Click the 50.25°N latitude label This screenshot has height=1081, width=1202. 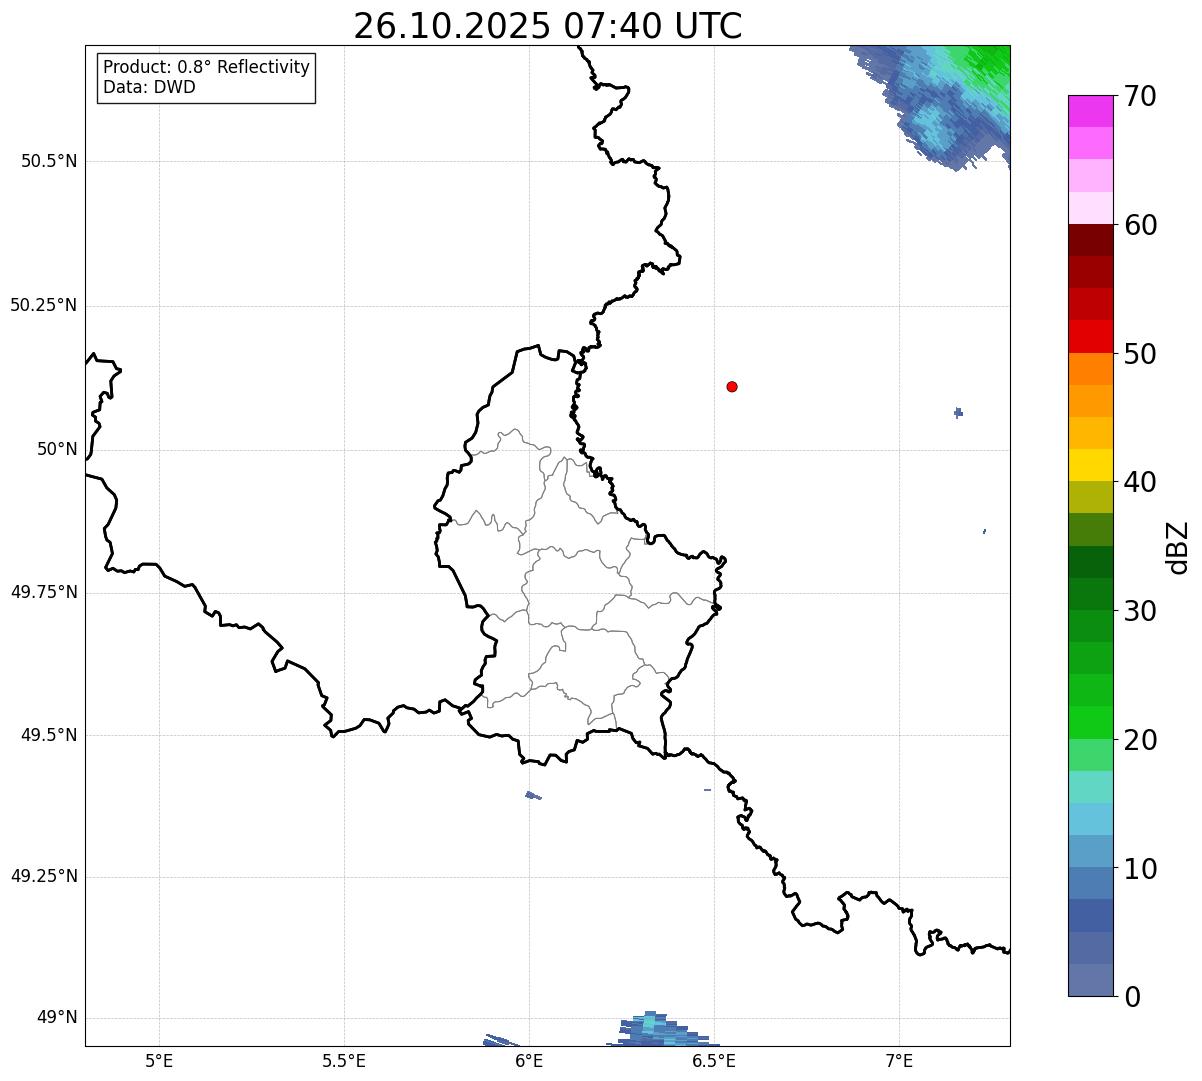pyautogui.click(x=44, y=305)
